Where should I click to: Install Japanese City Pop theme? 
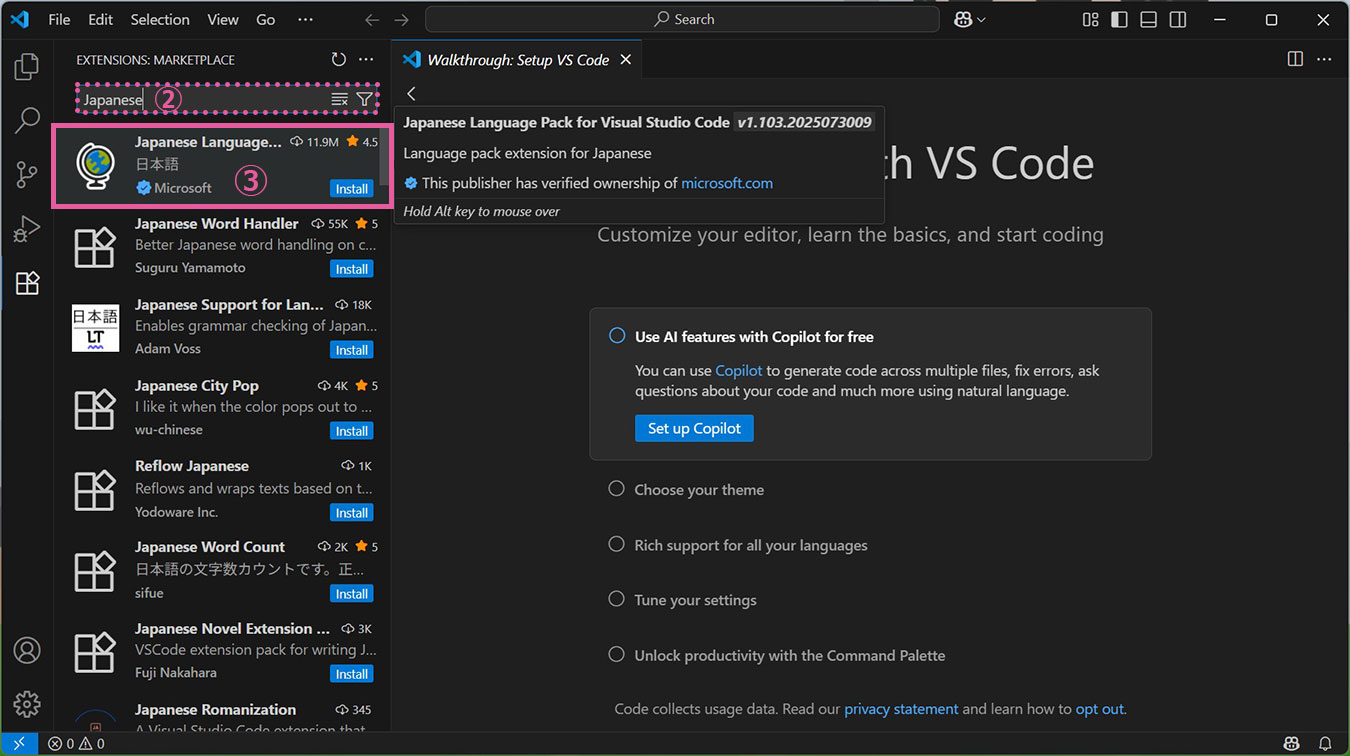pyautogui.click(x=352, y=431)
